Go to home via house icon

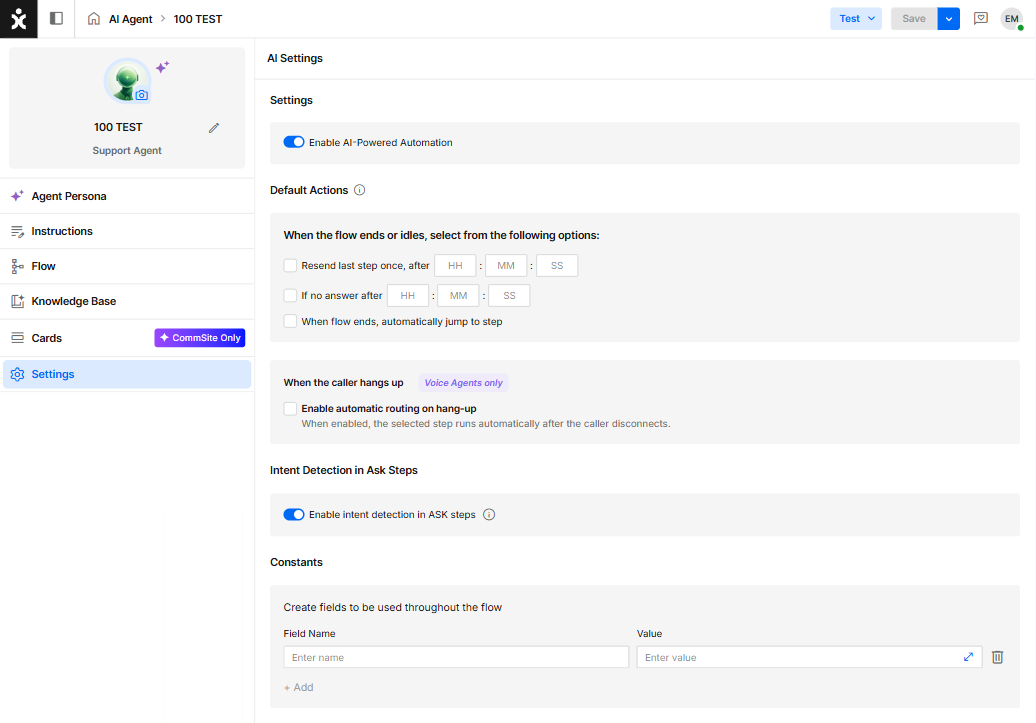pyautogui.click(x=94, y=19)
